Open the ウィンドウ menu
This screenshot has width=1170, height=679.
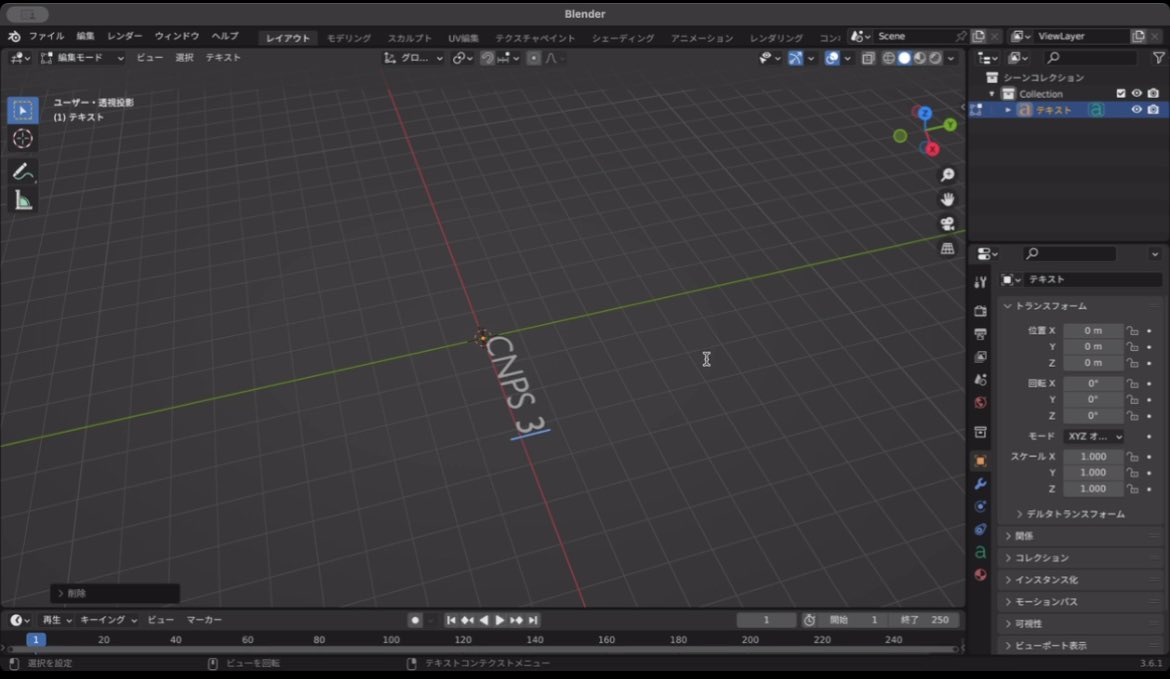pyautogui.click(x=177, y=37)
